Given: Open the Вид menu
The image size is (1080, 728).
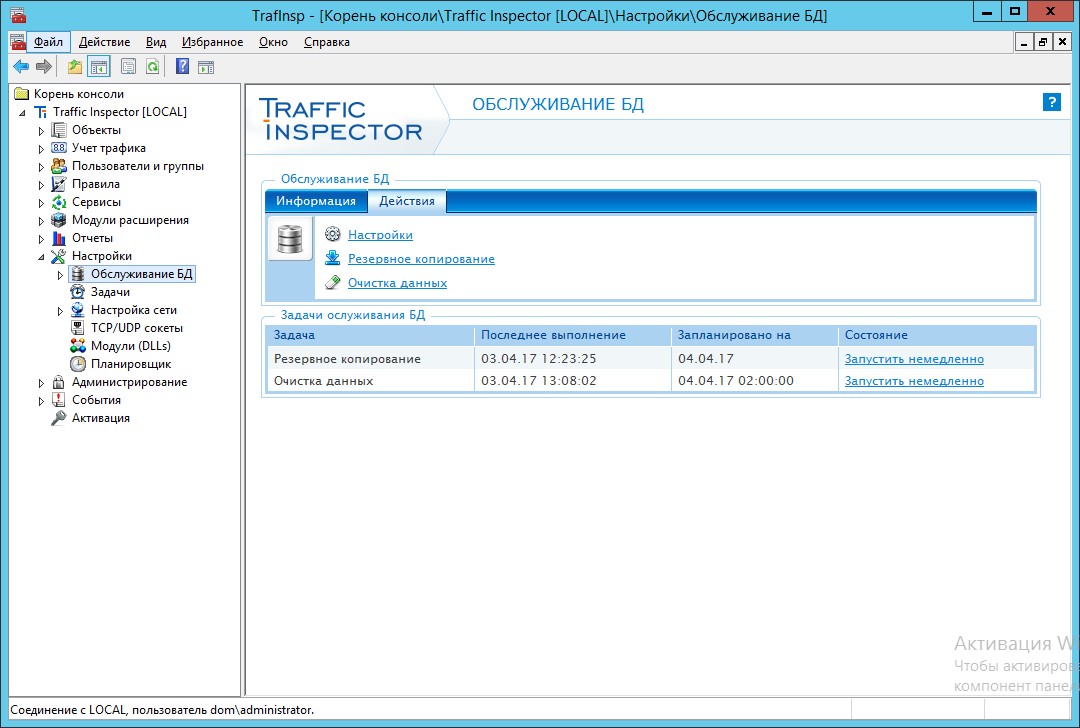Looking at the screenshot, I should pos(156,42).
